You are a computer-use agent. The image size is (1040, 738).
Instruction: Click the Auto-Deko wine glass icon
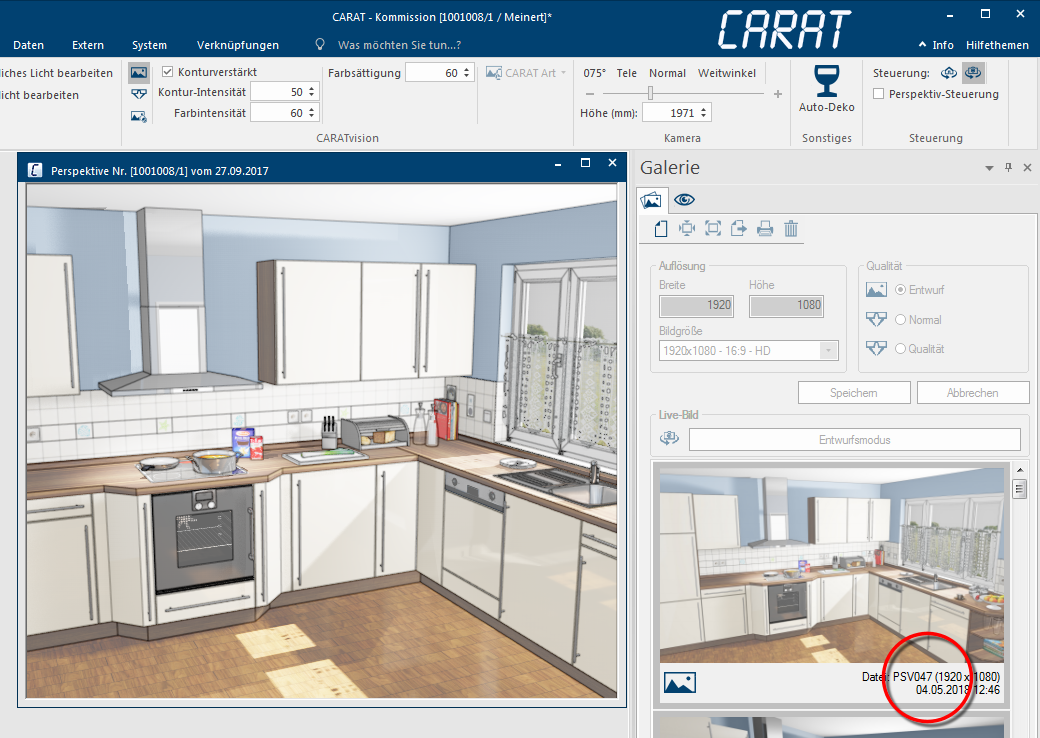(x=826, y=80)
